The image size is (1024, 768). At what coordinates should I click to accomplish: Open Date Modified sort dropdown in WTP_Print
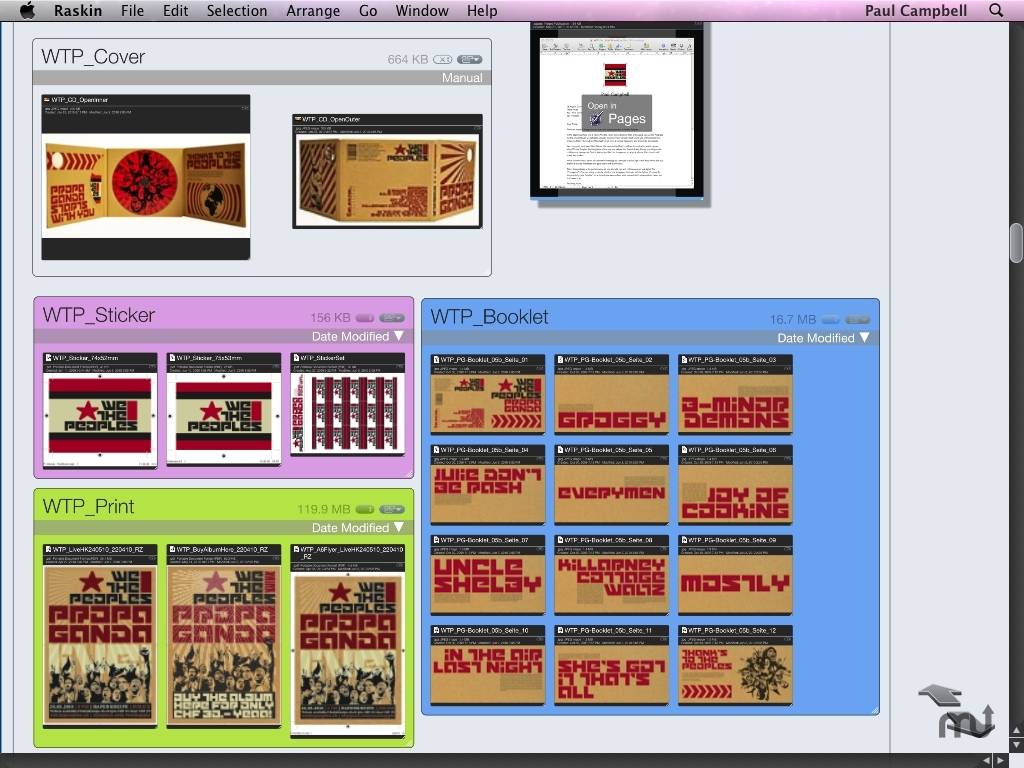pyautogui.click(x=357, y=528)
